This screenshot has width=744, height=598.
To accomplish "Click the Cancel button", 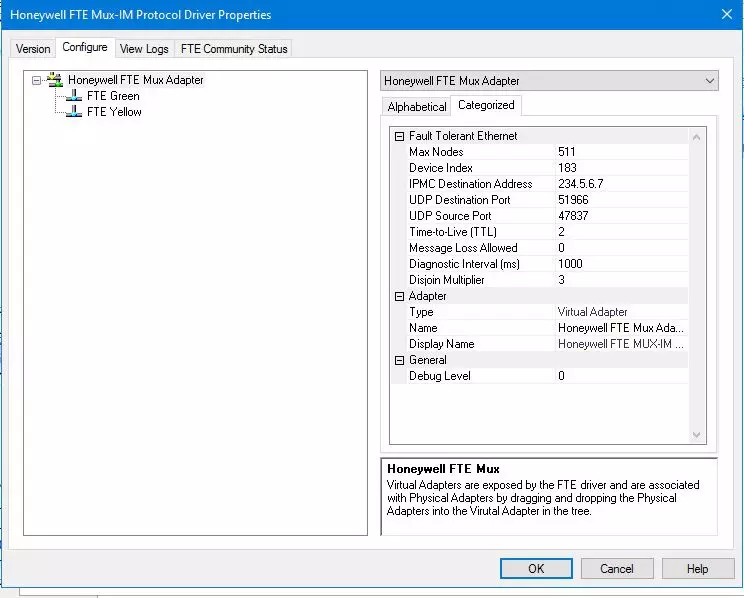I will coord(617,569).
